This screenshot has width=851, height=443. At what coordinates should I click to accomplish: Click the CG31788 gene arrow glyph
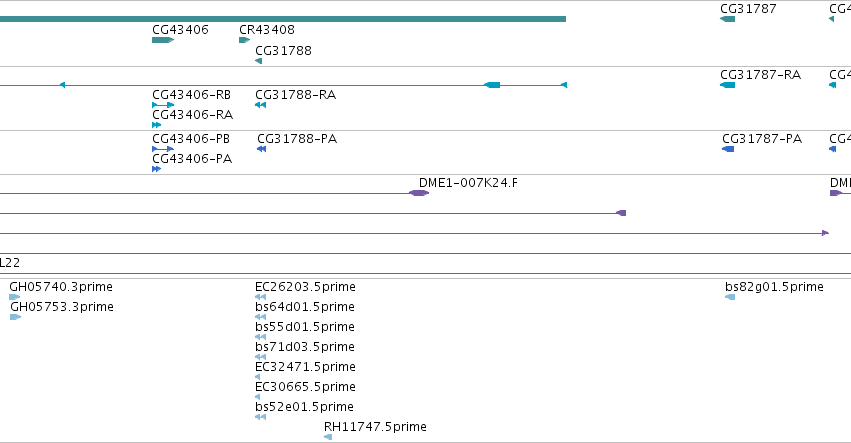click(258, 61)
